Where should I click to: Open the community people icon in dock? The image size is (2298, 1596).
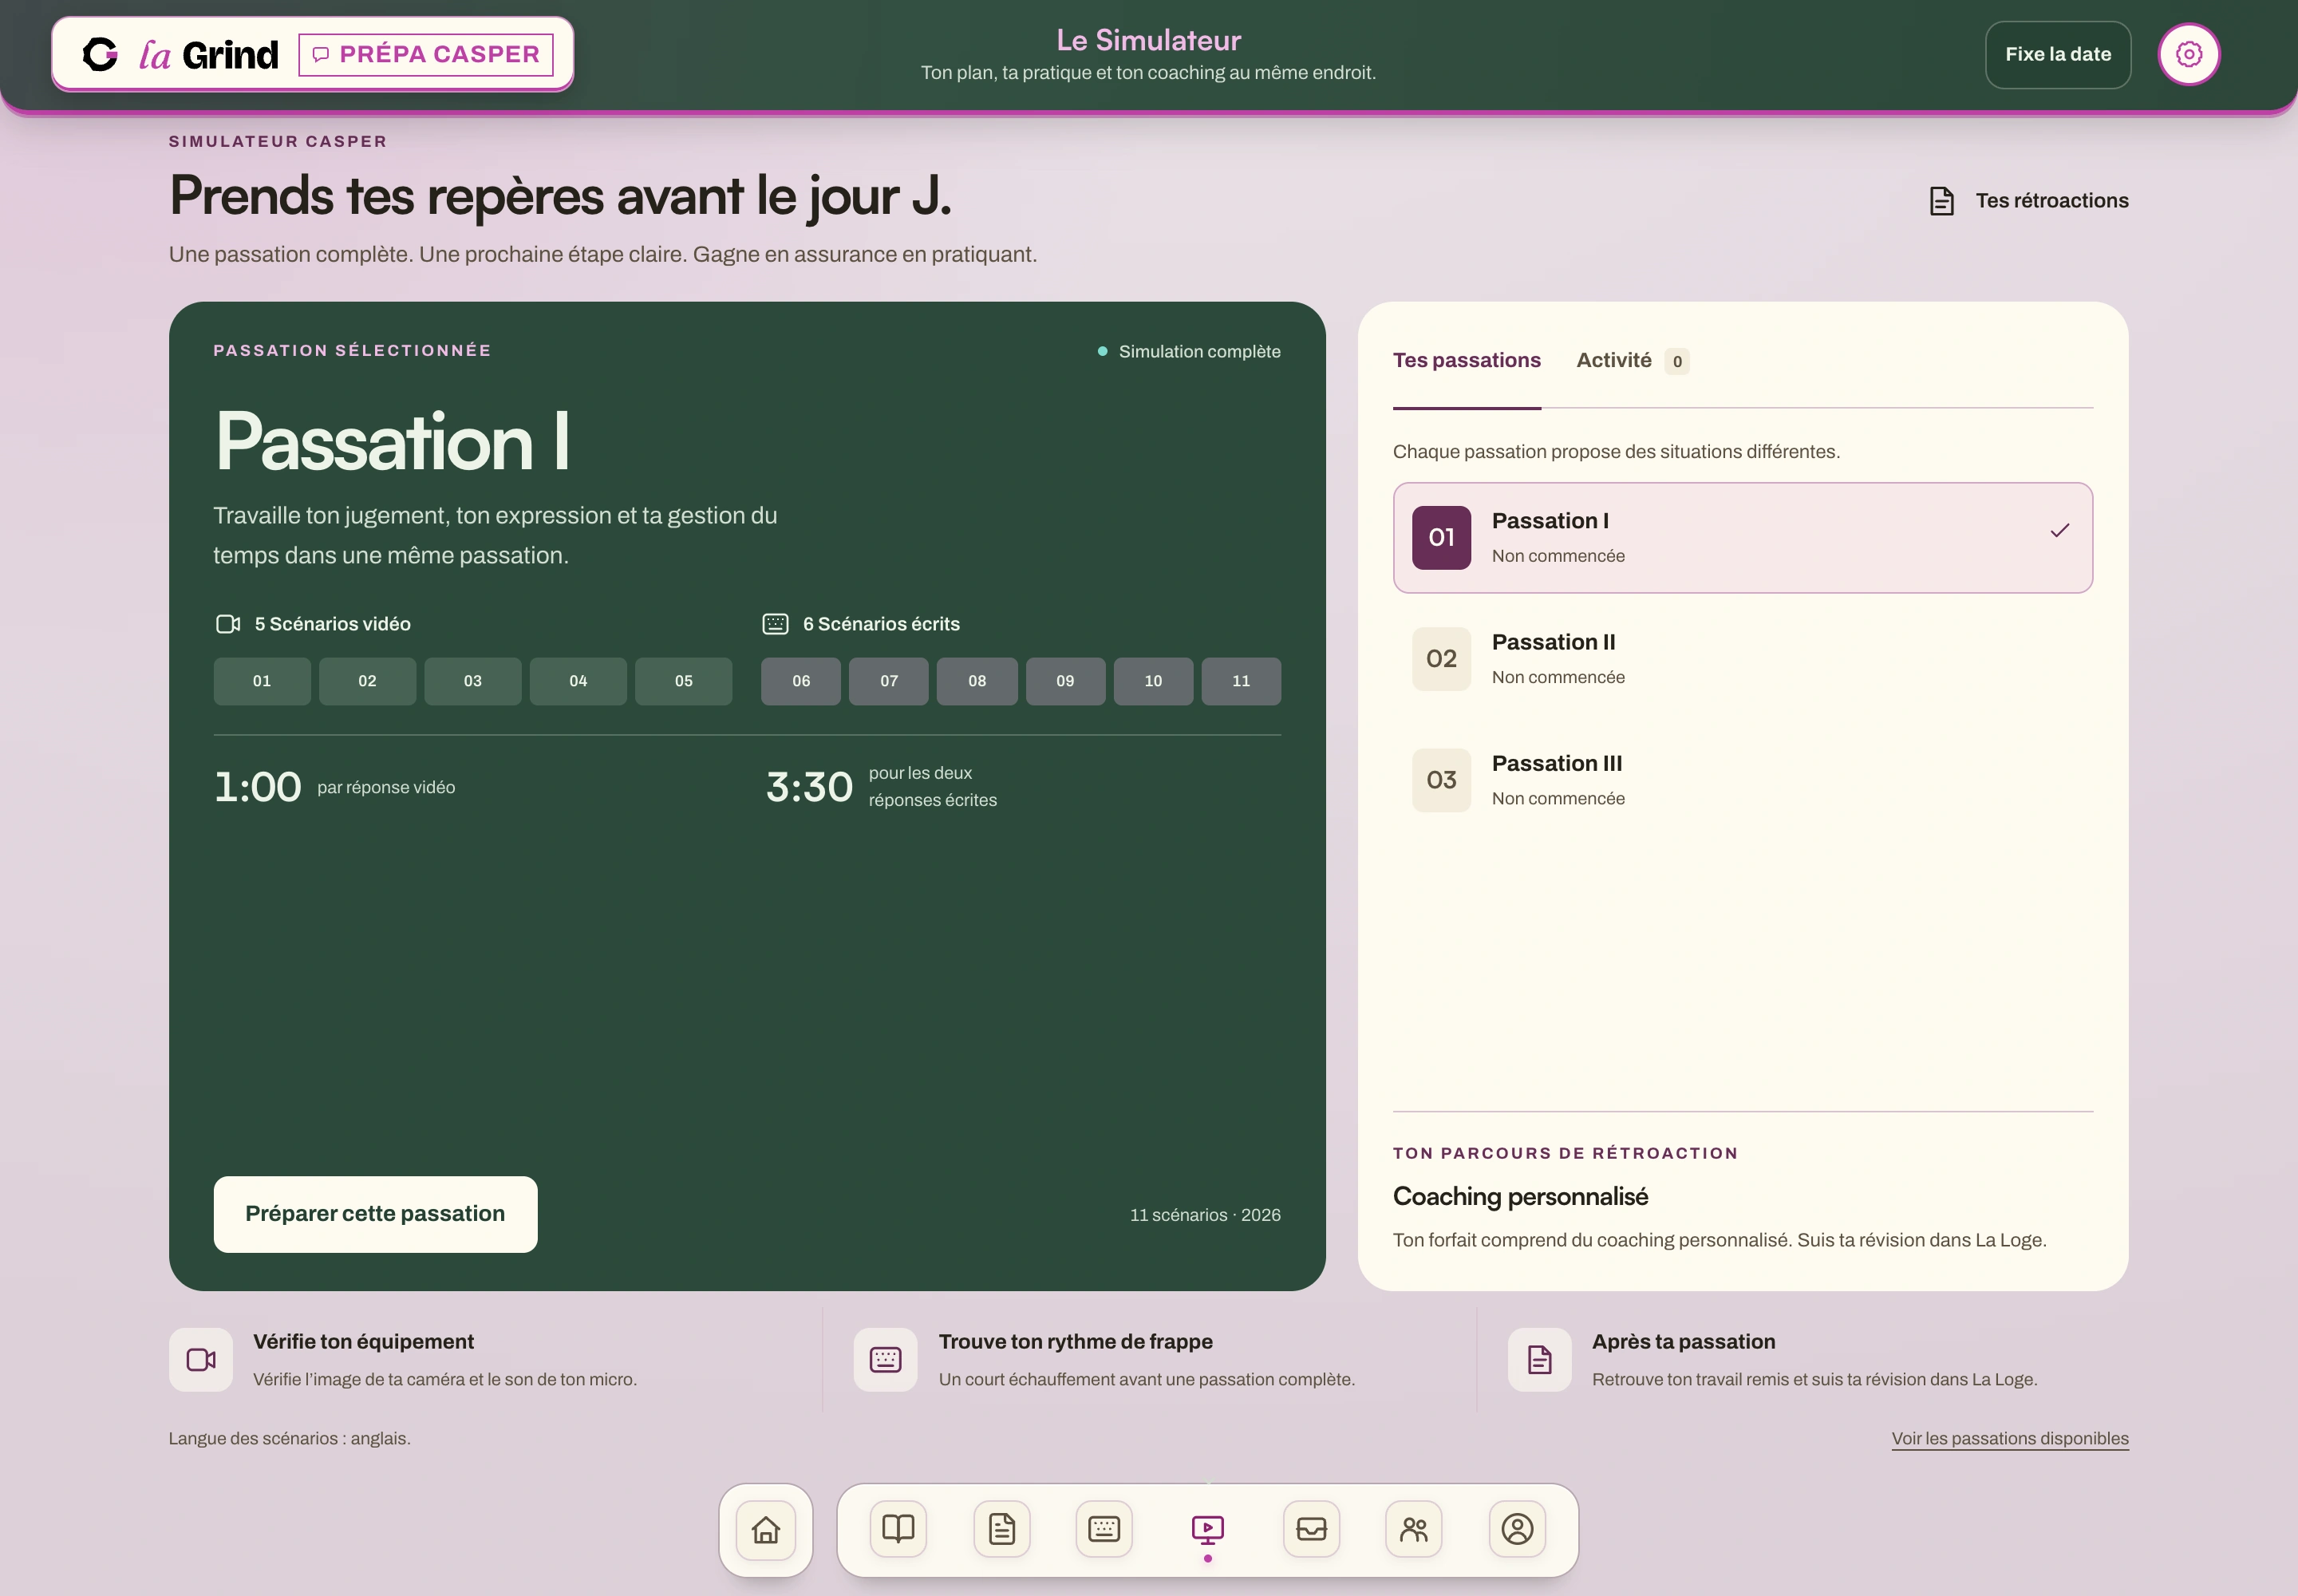click(1414, 1529)
